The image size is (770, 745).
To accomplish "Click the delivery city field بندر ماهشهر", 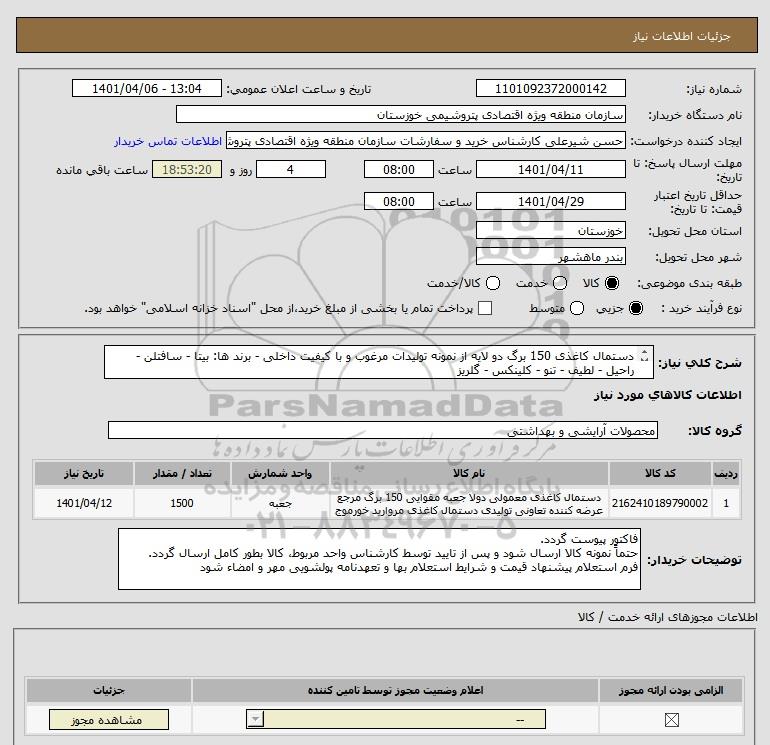I will [x=550, y=256].
